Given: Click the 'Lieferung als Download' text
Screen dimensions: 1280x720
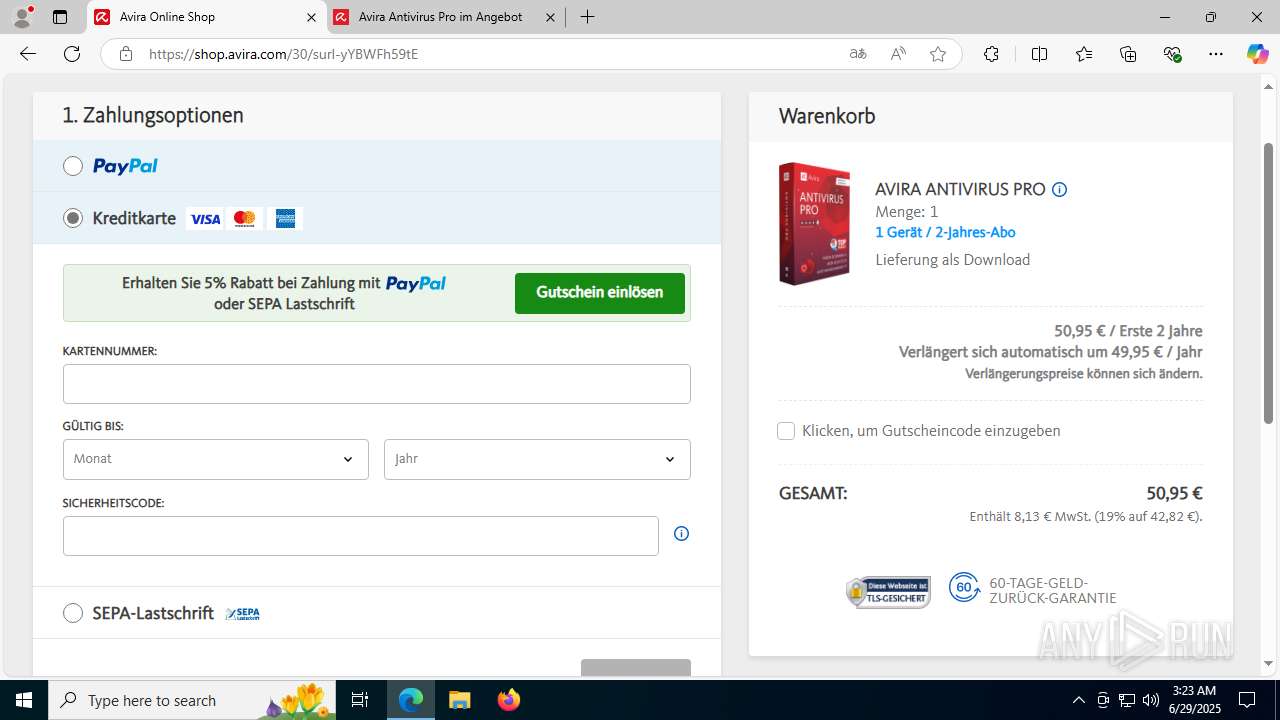Looking at the screenshot, I should pyautogui.click(x=953, y=260).
